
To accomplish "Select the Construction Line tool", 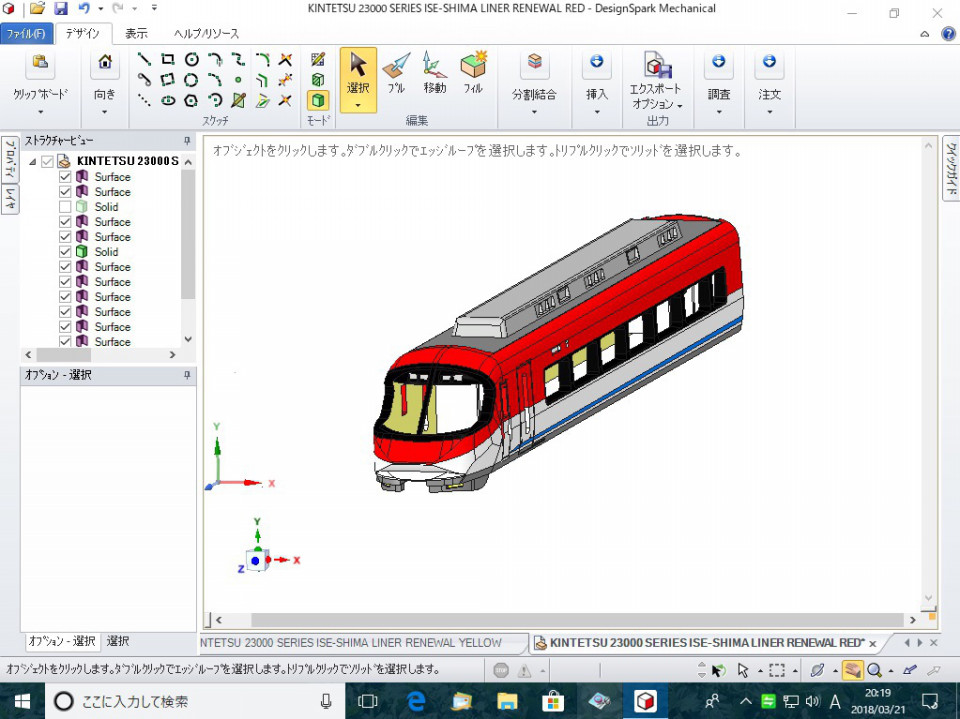I will 144,100.
